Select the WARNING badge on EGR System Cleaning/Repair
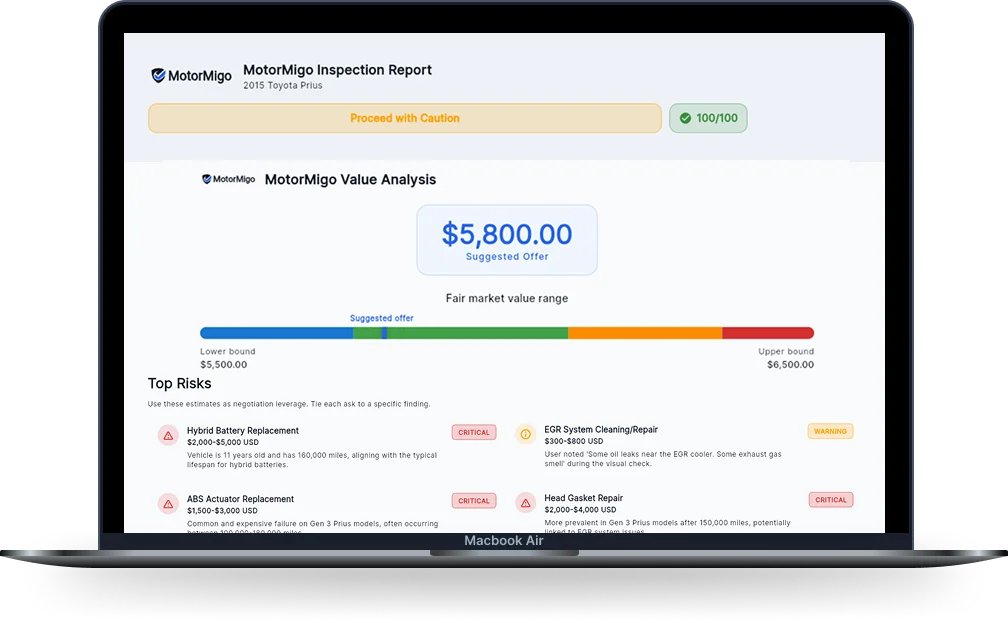Viewport: 1008px width, 623px height. tap(830, 431)
